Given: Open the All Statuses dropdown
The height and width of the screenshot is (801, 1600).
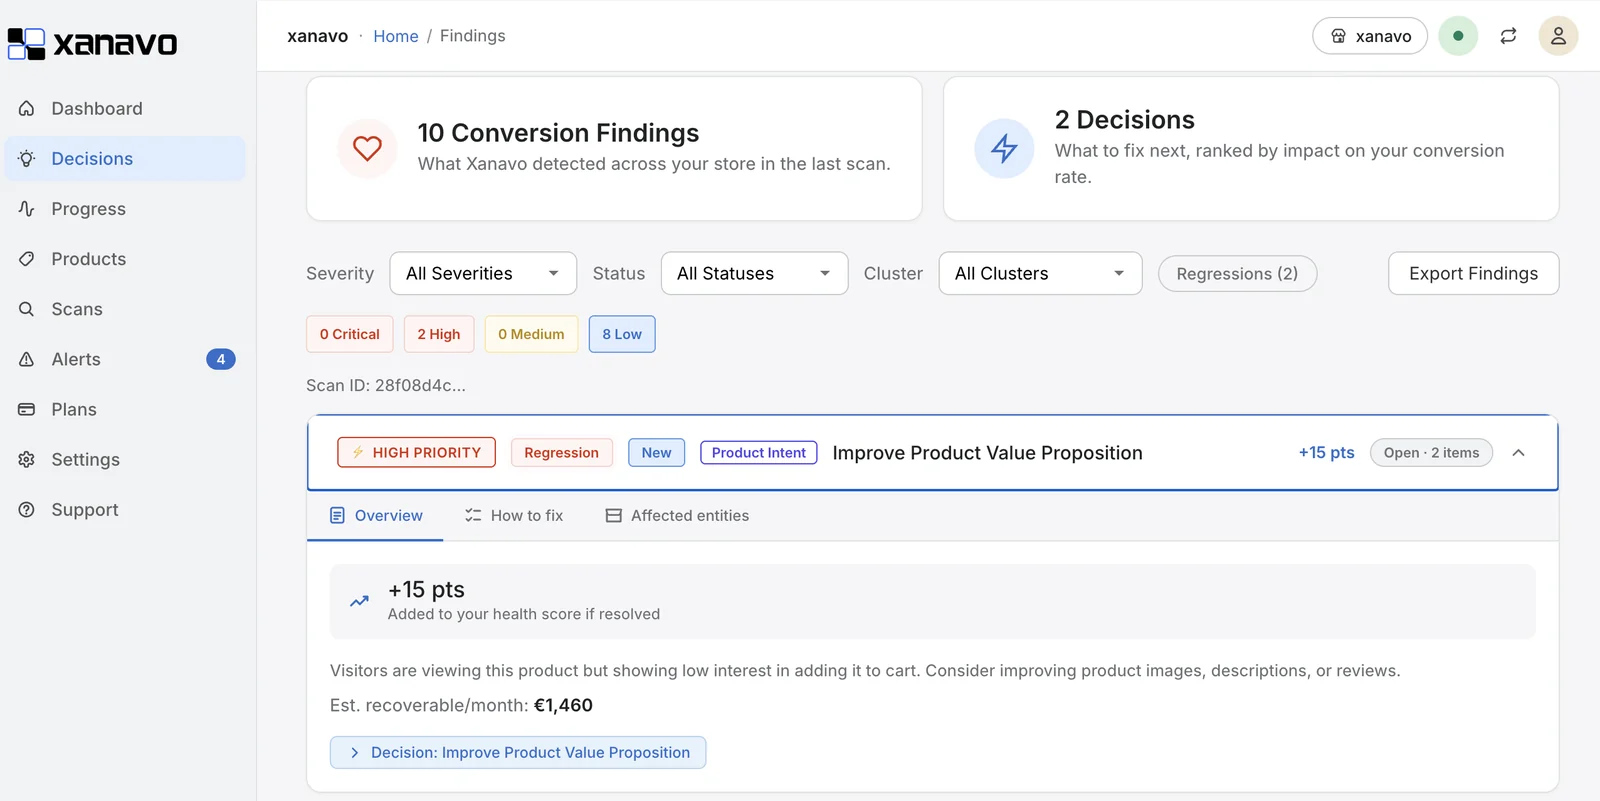Looking at the screenshot, I should click(754, 273).
